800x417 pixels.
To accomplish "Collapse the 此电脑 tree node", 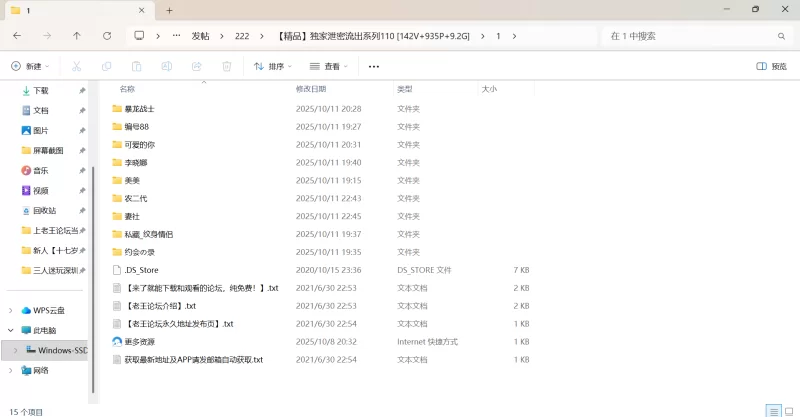I will click(x=11, y=330).
